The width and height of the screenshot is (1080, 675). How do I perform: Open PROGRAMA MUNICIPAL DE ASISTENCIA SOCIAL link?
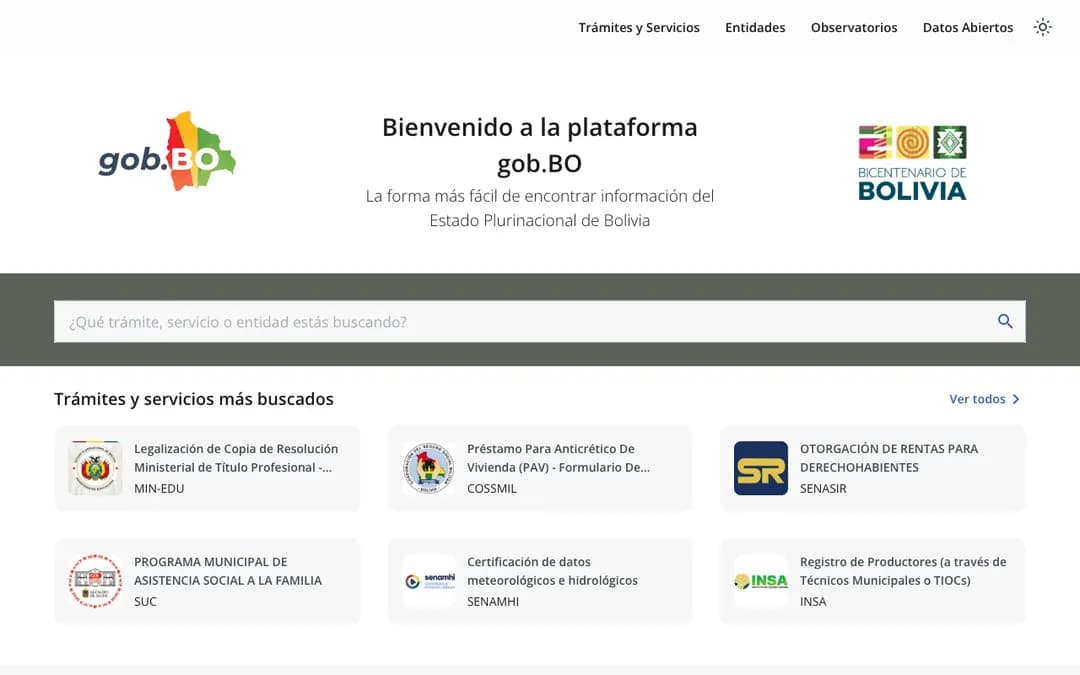pos(228,571)
